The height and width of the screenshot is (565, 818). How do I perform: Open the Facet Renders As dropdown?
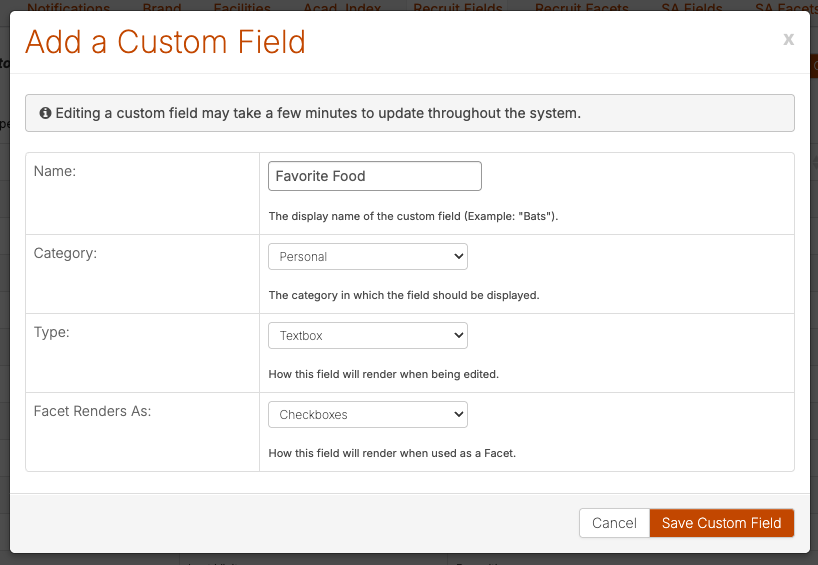368,414
